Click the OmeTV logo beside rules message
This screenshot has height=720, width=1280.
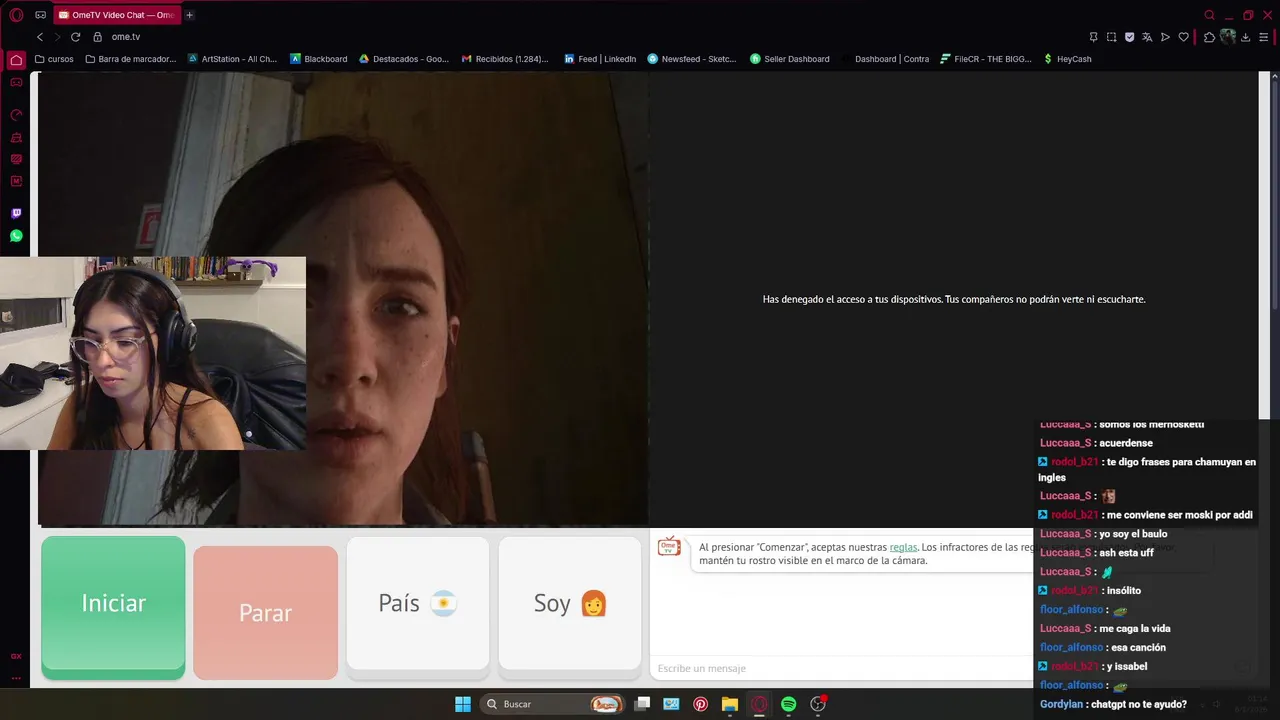669,546
